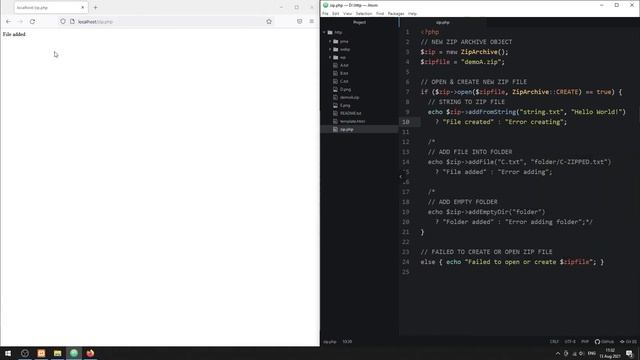The width and height of the screenshot is (640, 360).
Task: Open demoA.zip in the project tree
Action: tap(349, 98)
